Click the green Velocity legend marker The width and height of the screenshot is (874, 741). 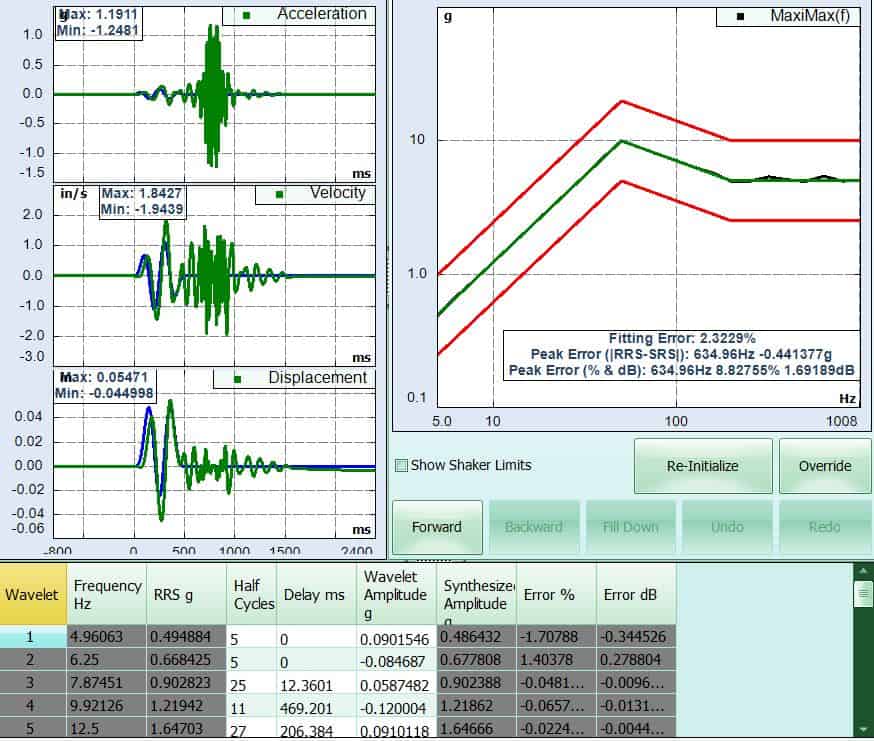pyautogui.click(x=279, y=194)
